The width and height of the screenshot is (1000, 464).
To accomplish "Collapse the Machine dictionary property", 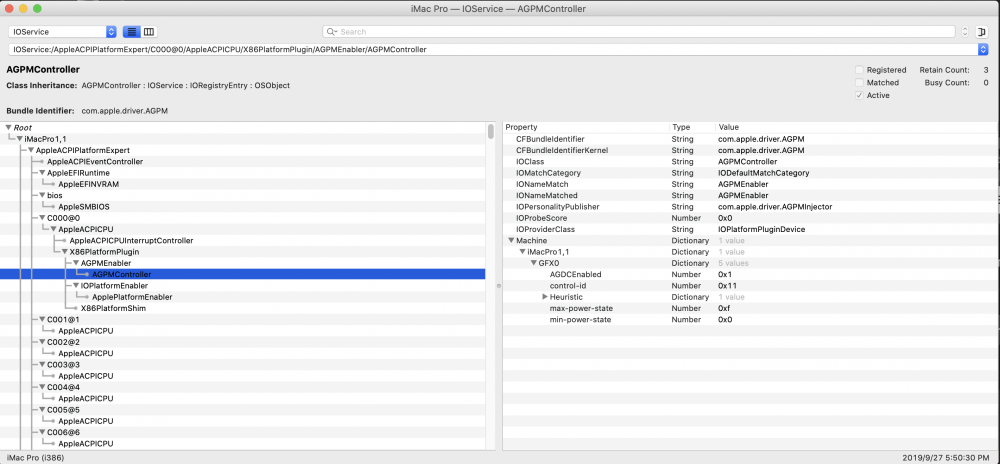I will click(x=511, y=241).
